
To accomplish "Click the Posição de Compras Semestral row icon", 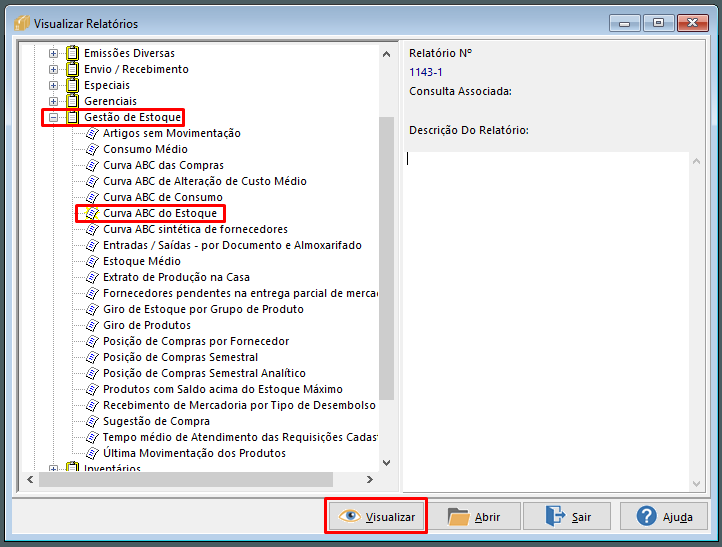I will click(x=93, y=357).
